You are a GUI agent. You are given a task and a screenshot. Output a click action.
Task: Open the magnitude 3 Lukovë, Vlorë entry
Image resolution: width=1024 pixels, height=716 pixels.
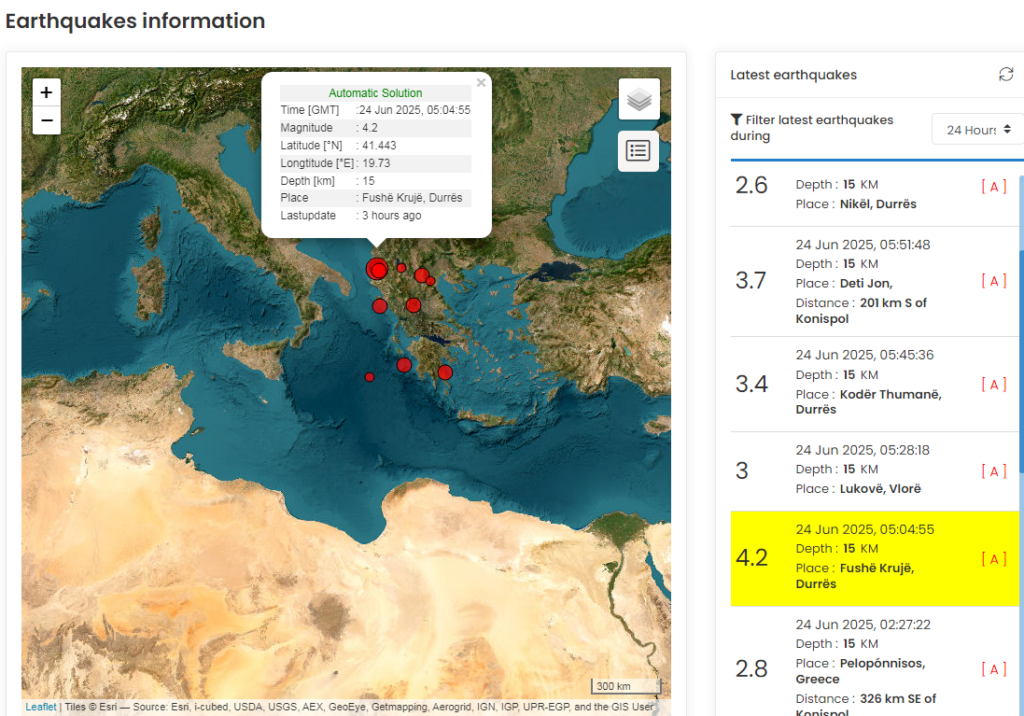(870, 470)
